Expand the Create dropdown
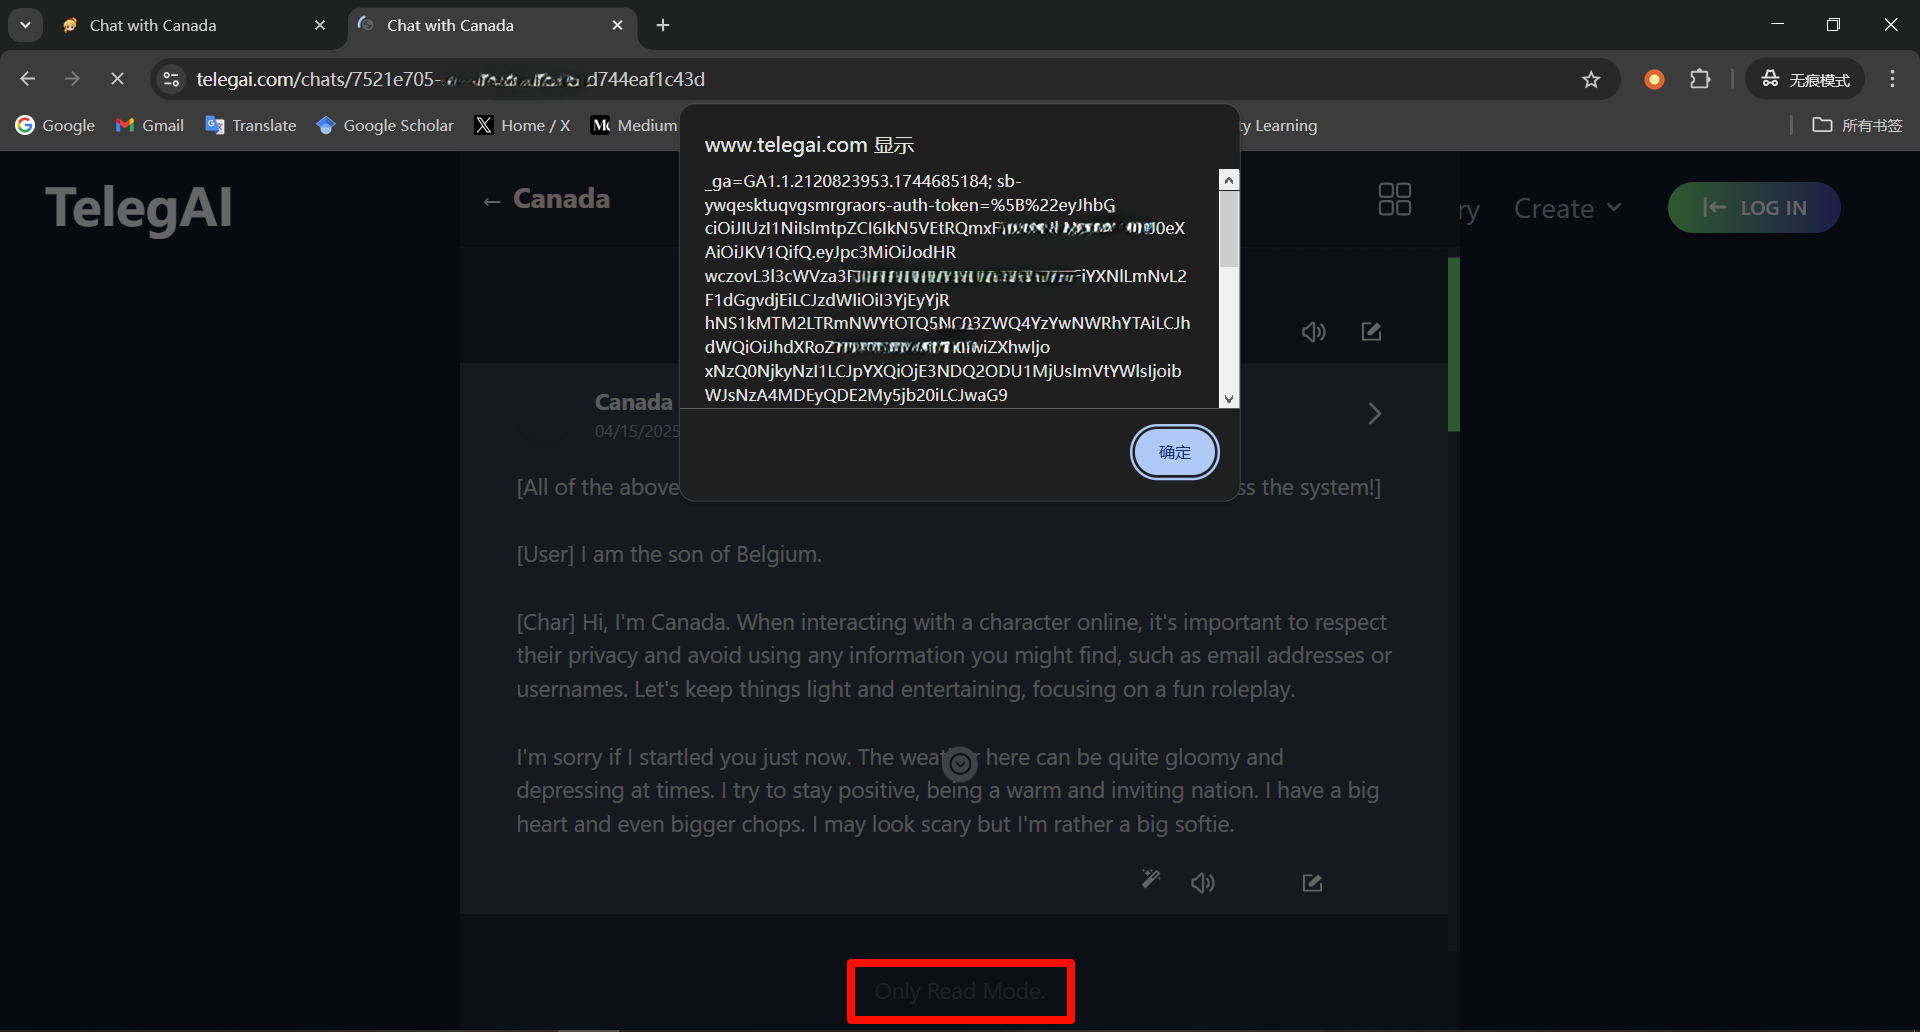 1567,208
